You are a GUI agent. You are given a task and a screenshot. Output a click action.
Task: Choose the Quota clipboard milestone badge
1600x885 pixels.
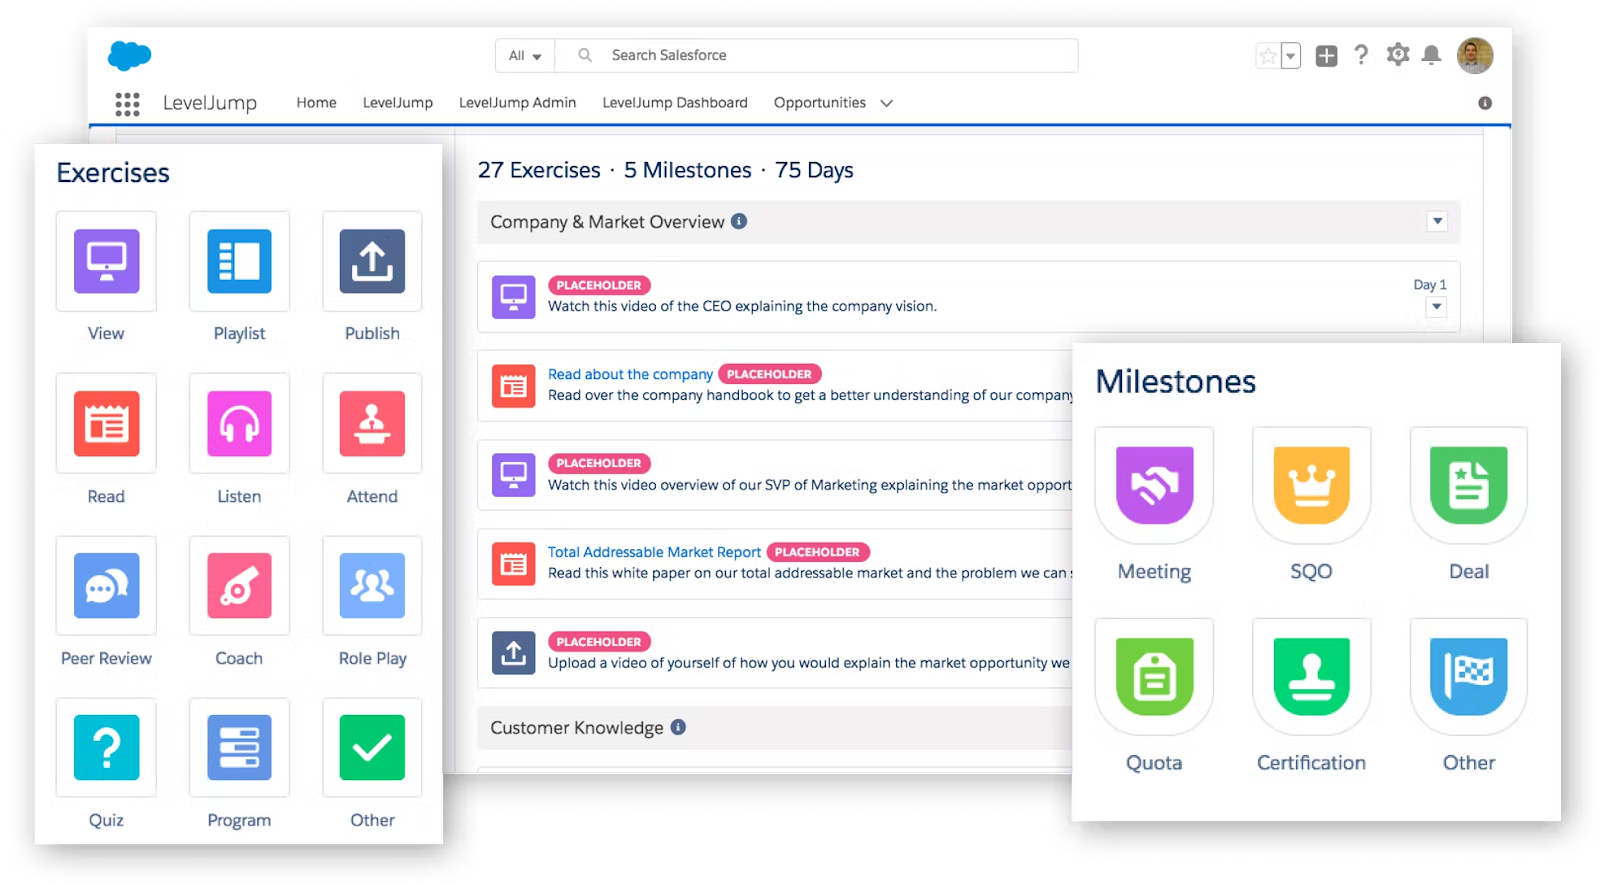(x=1154, y=676)
